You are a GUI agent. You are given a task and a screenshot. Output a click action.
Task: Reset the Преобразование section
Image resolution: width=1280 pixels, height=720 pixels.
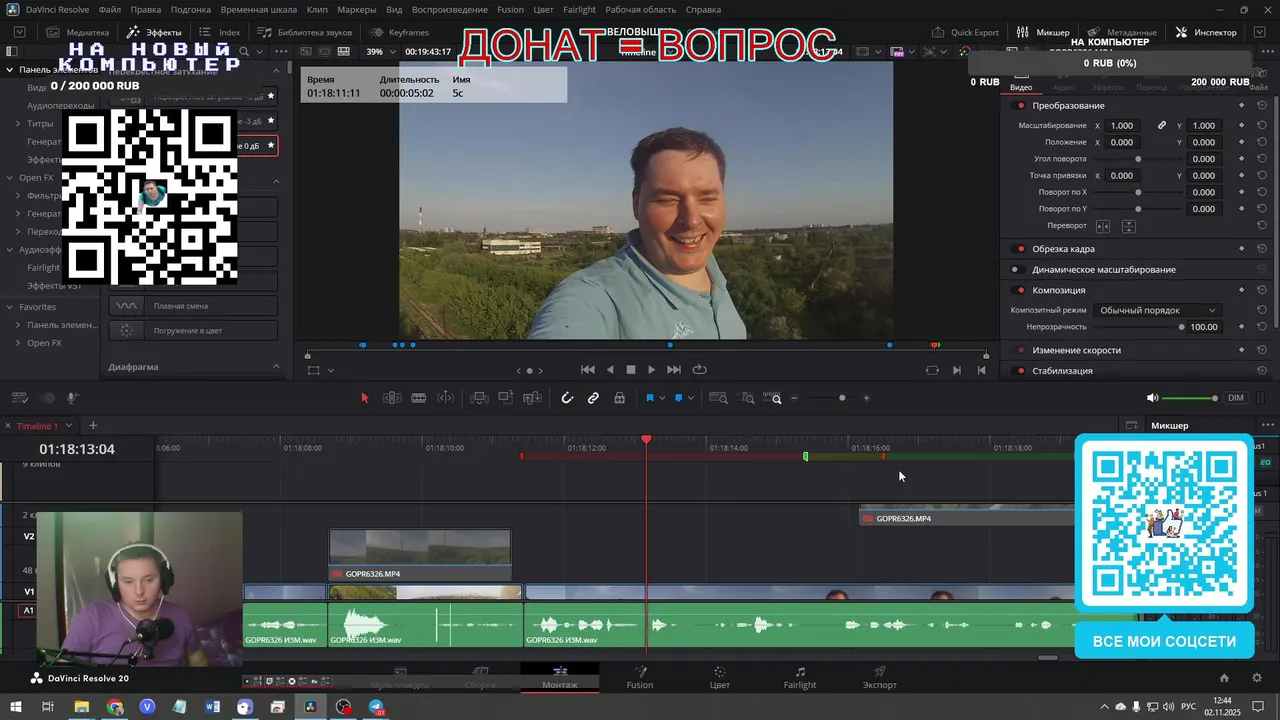click(x=1262, y=106)
